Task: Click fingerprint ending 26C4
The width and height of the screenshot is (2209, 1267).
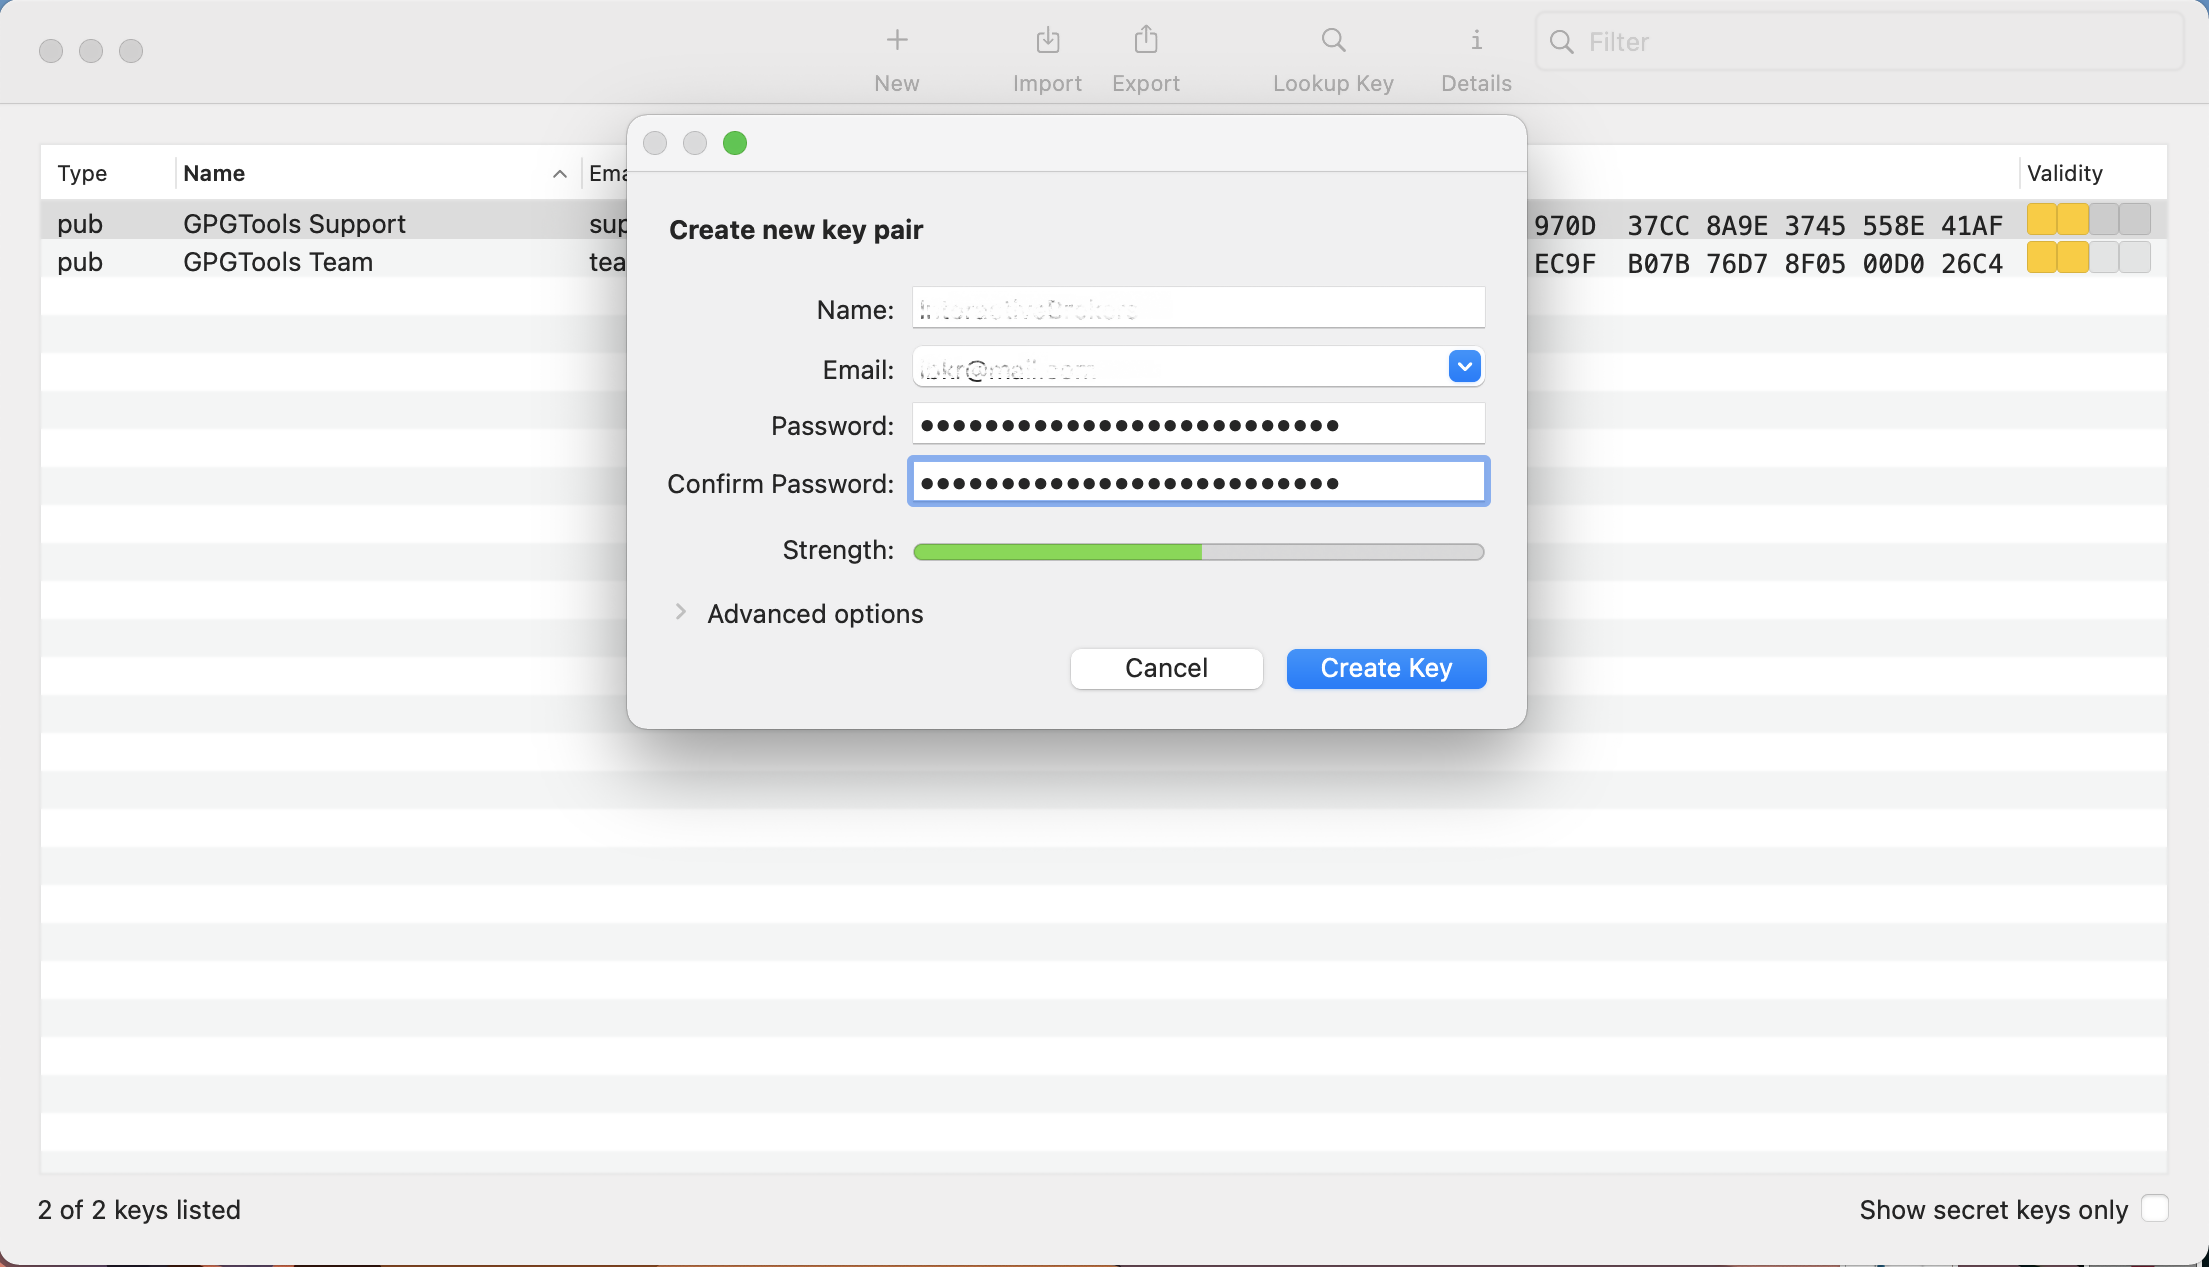Action: coord(1768,263)
